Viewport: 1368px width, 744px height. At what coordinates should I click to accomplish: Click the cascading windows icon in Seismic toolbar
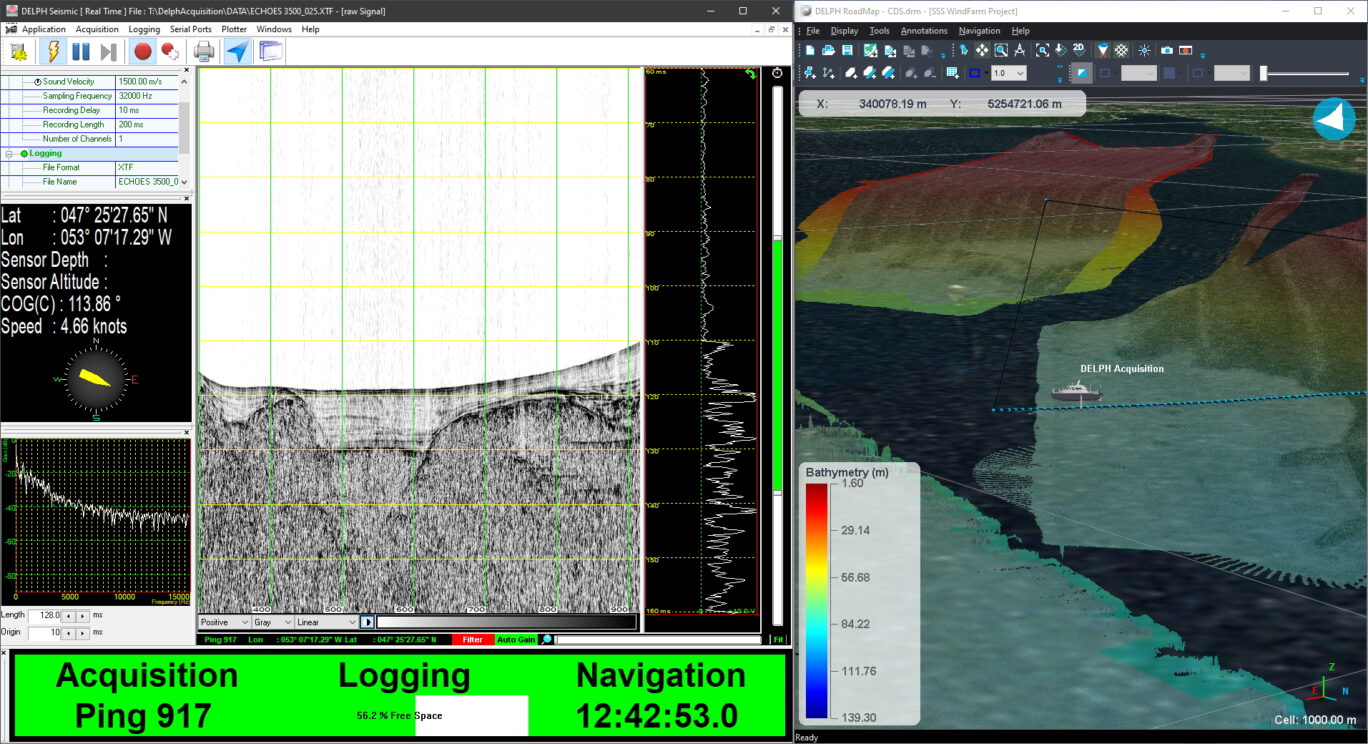271,52
